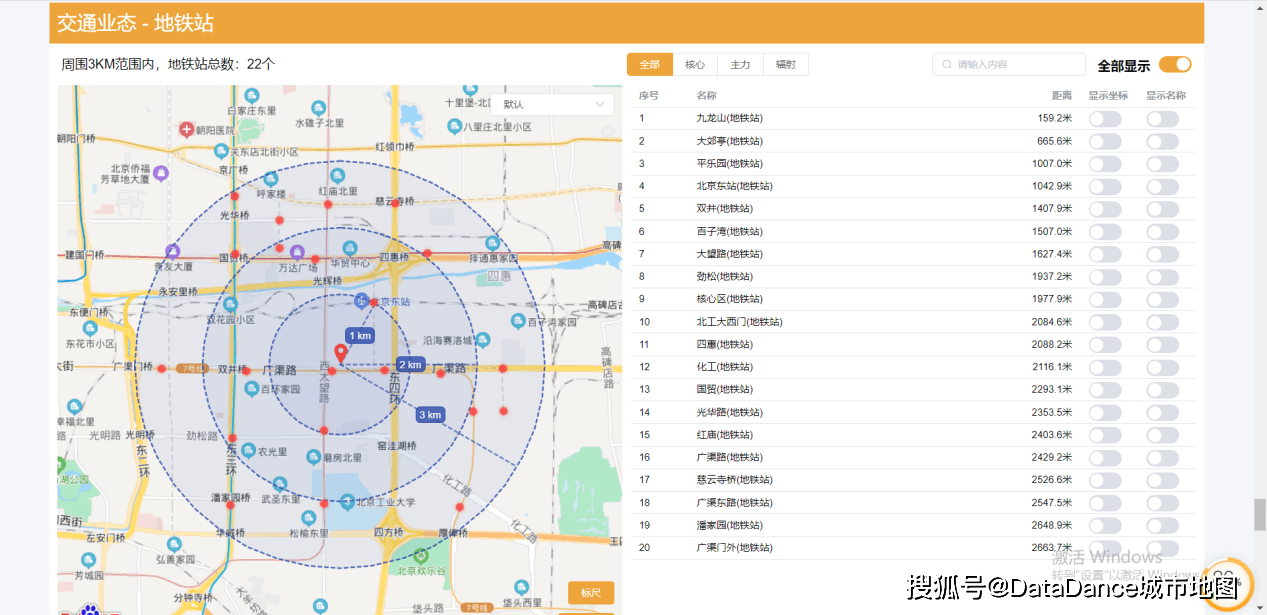Click the green 北京欢乐谷 park icon
Image resolution: width=1267 pixels, height=615 pixels.
point(421,555)
